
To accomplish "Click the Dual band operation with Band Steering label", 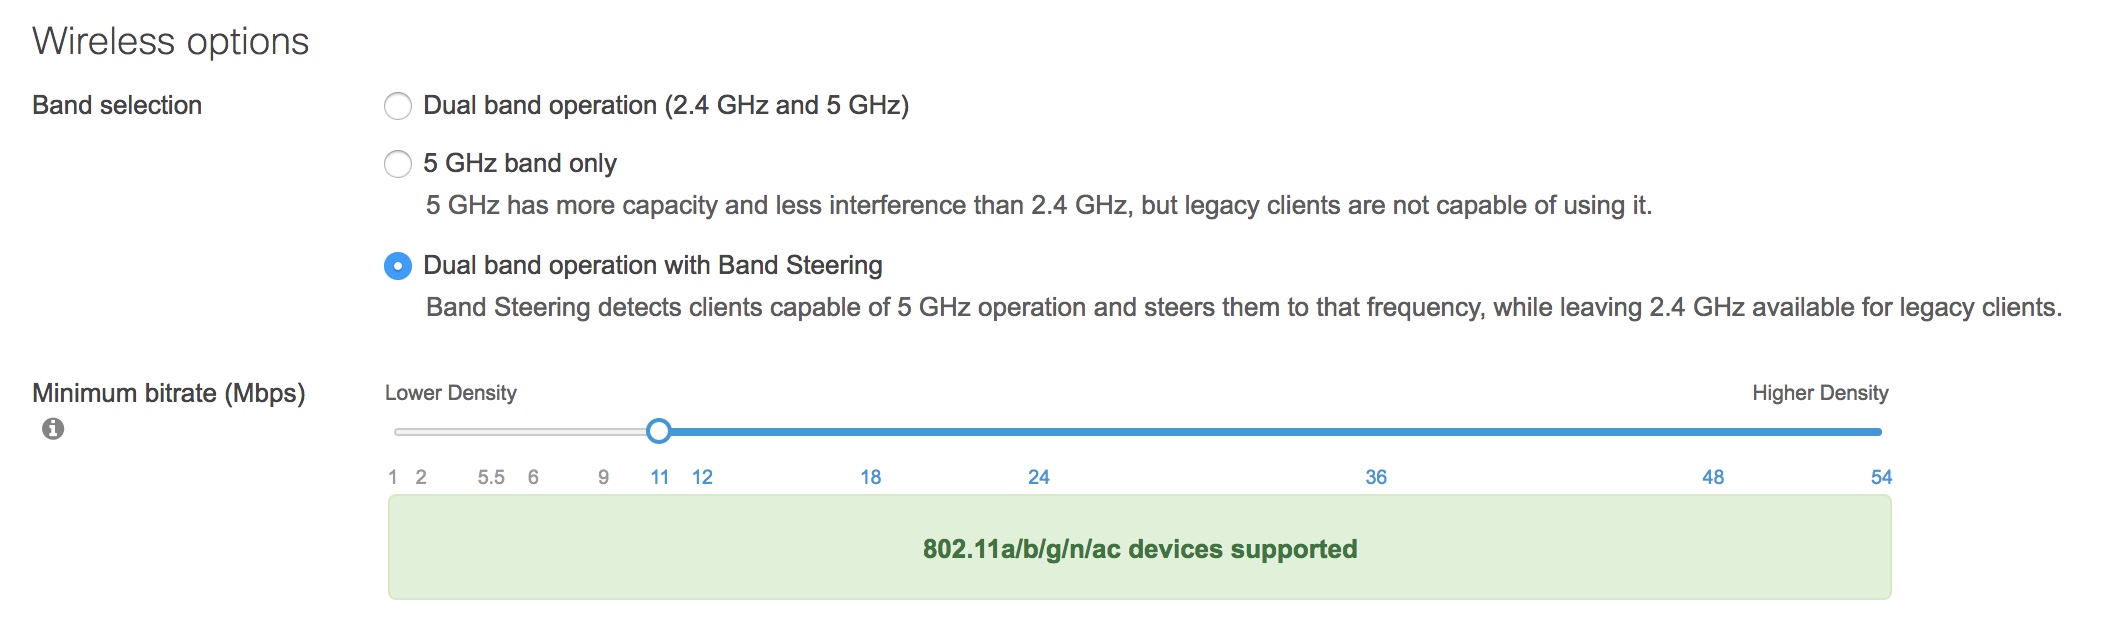I will click(x=652, y=265).
